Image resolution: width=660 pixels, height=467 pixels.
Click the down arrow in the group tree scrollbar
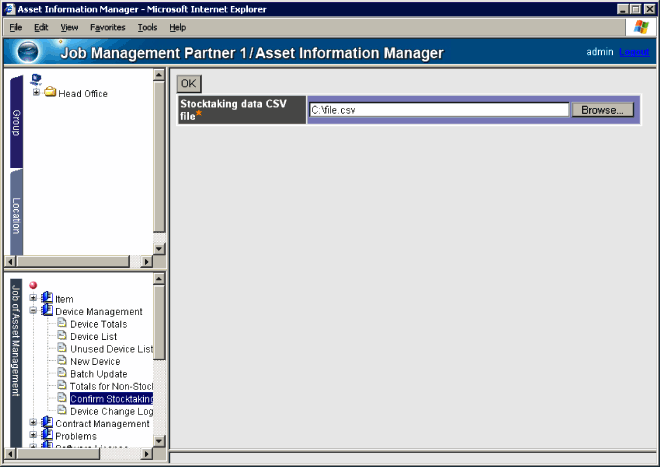pyautogui.click(x=159, y=249)
